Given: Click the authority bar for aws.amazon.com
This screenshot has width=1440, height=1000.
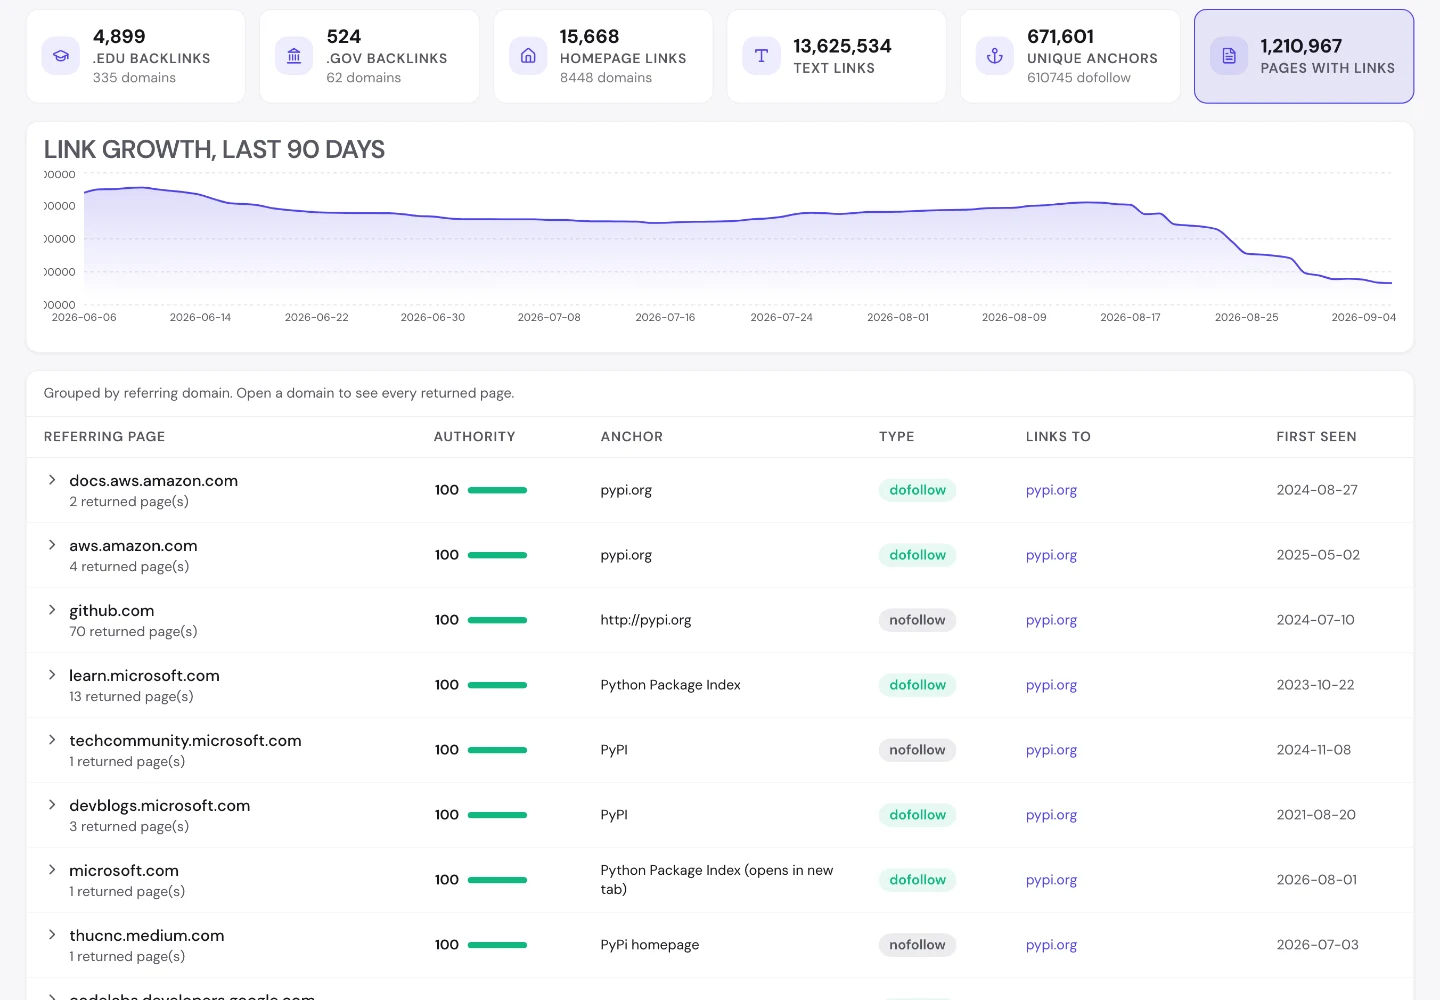Looking at the screenshot, I should [497, 555].
